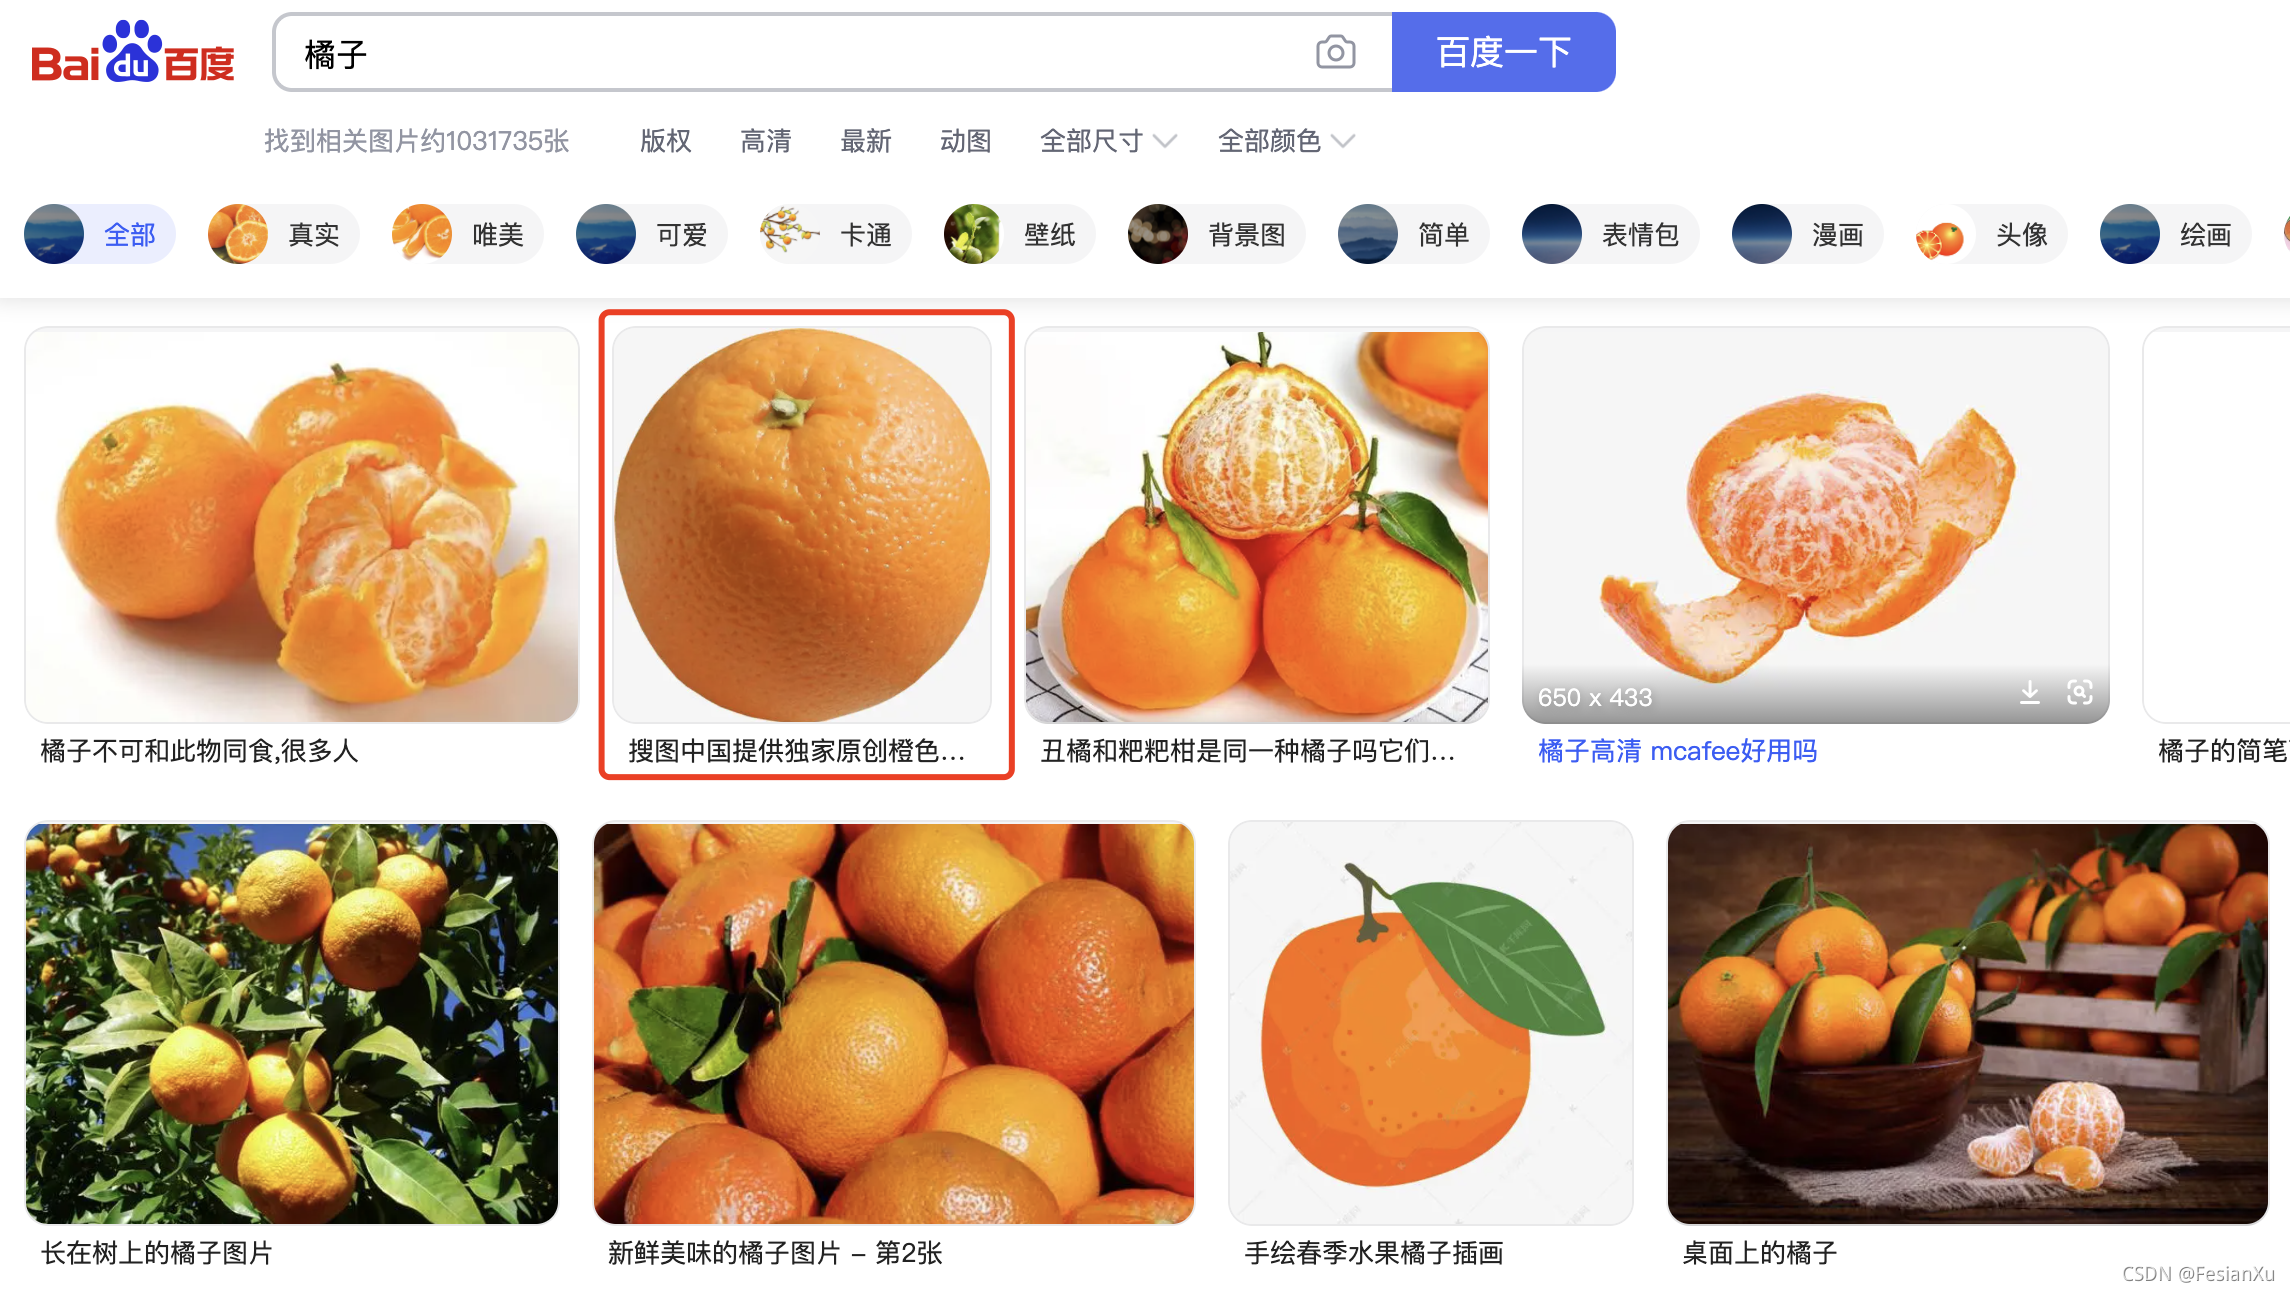Click the find-similar-image scan icon
This screenshot has height=1292, width=2290.
2079,692
